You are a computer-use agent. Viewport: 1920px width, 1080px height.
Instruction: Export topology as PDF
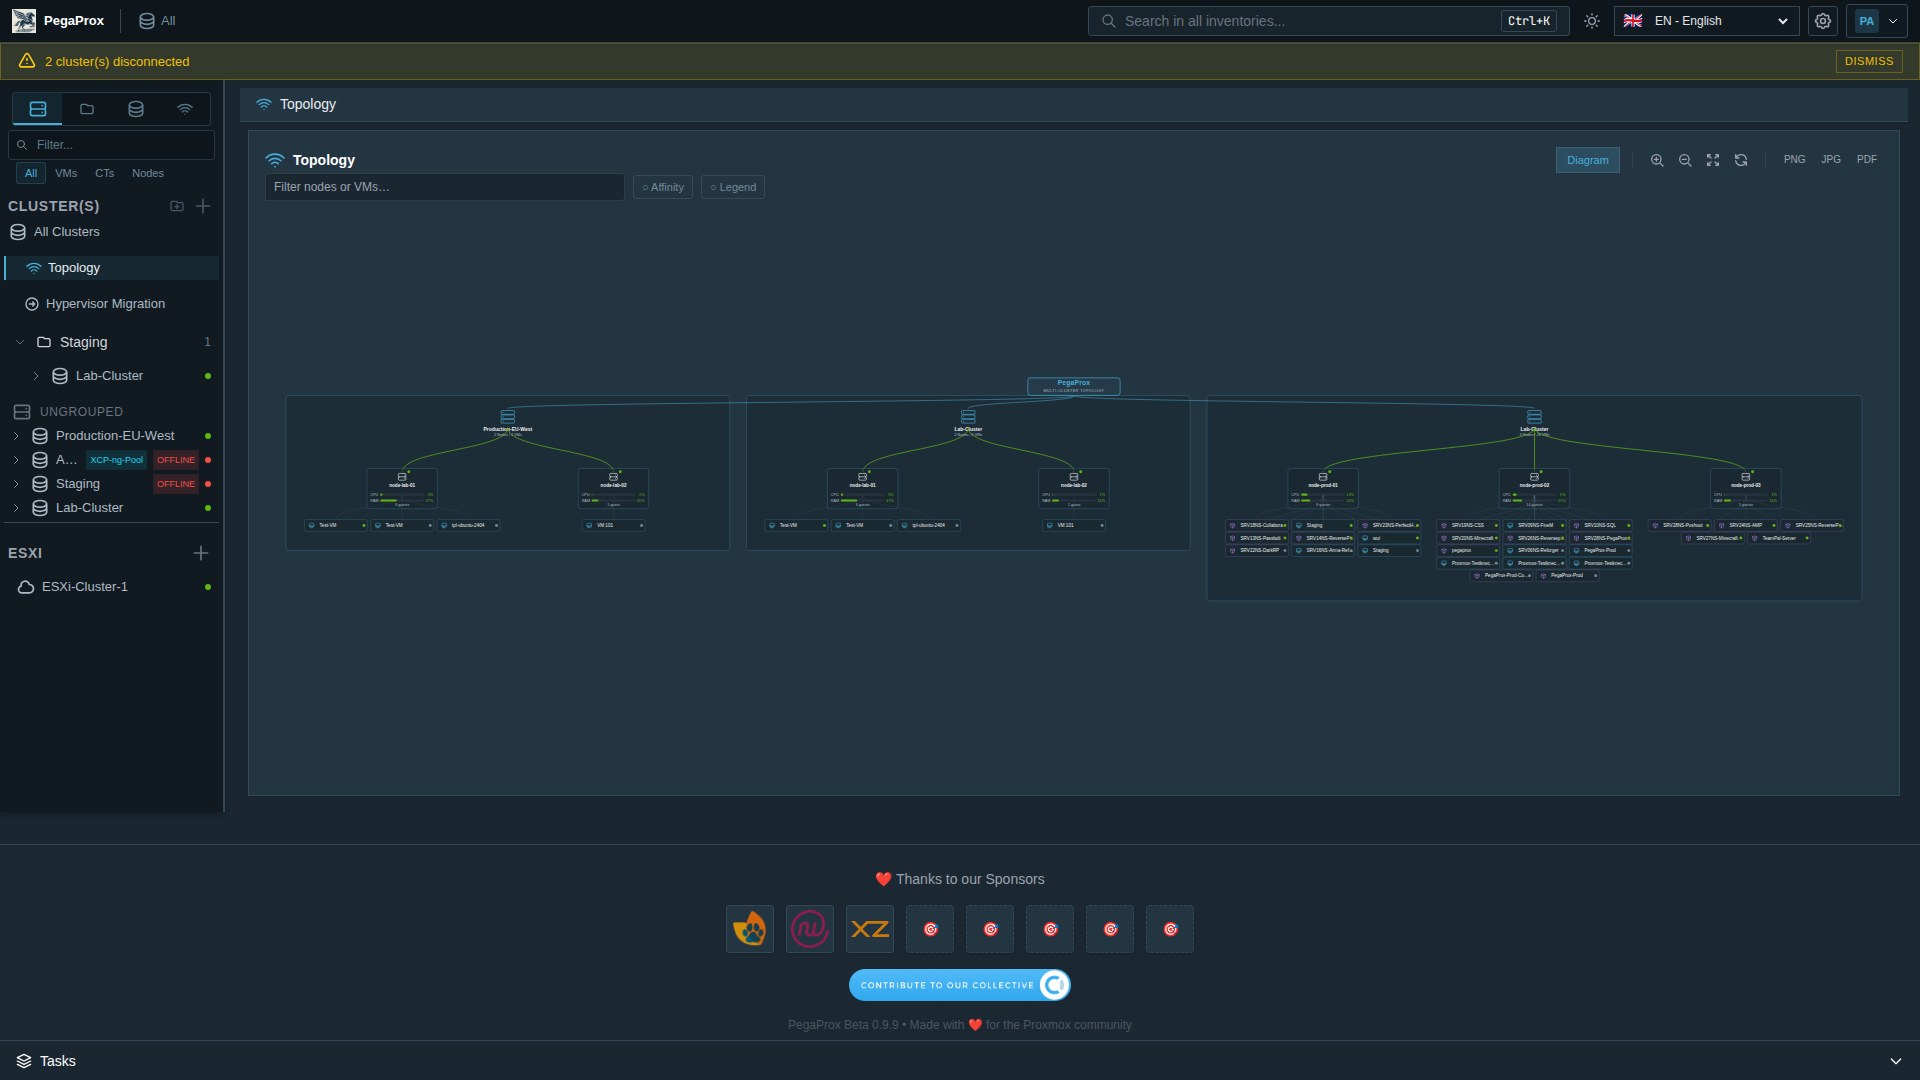(x=1867, y=160)
